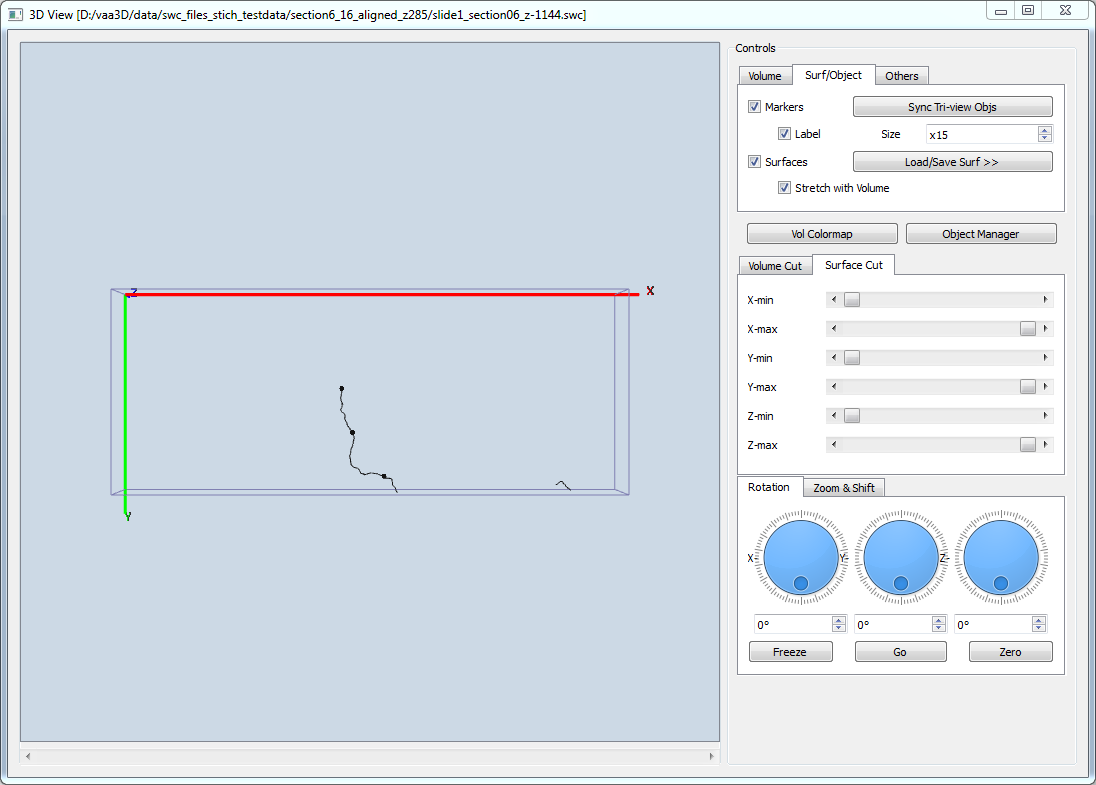
Task: Click the Freeze button
Action: pyautogui.click(x=790, y=652)
